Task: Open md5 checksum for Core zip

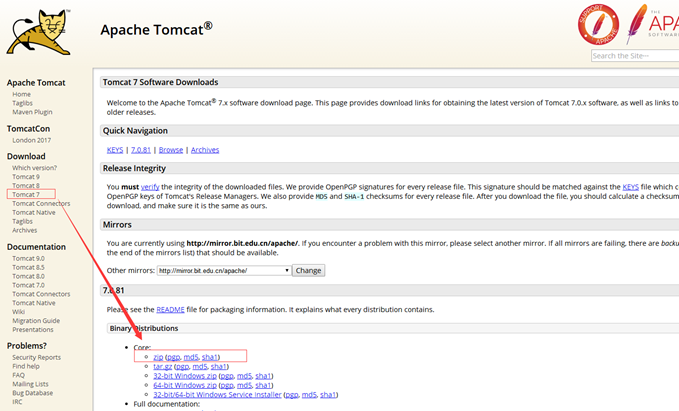Action: point(191,357)
